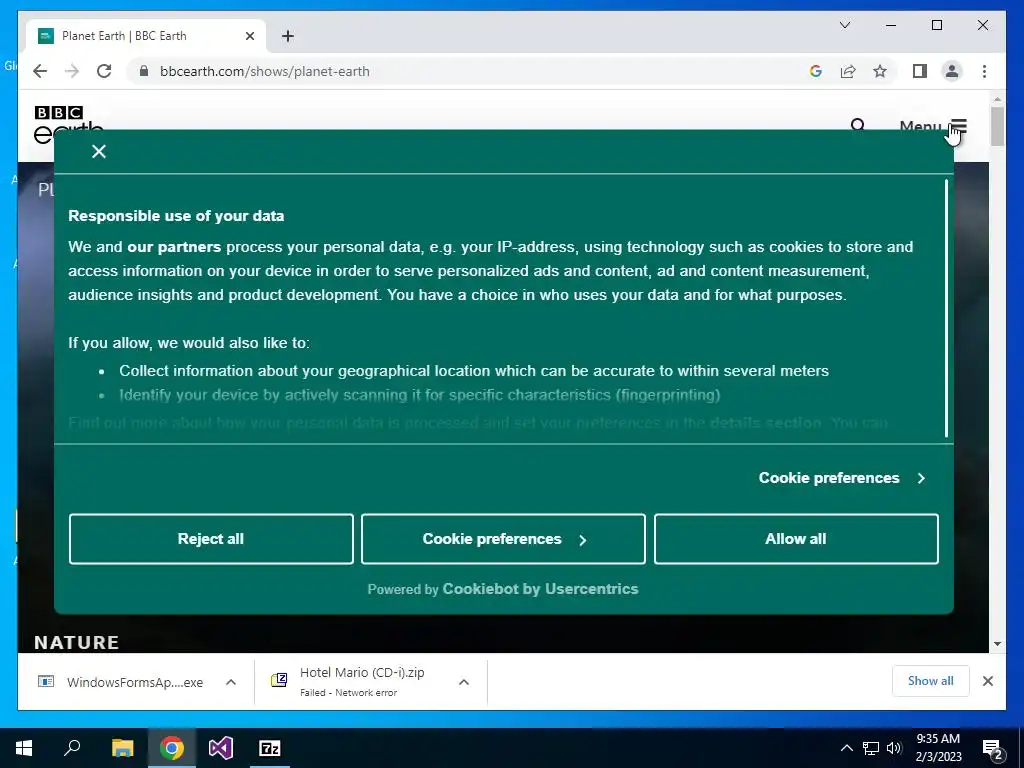Screen dimensions: 1024x768
Task: Close the cookie consent dialog with the X
Action: (99, 152)
